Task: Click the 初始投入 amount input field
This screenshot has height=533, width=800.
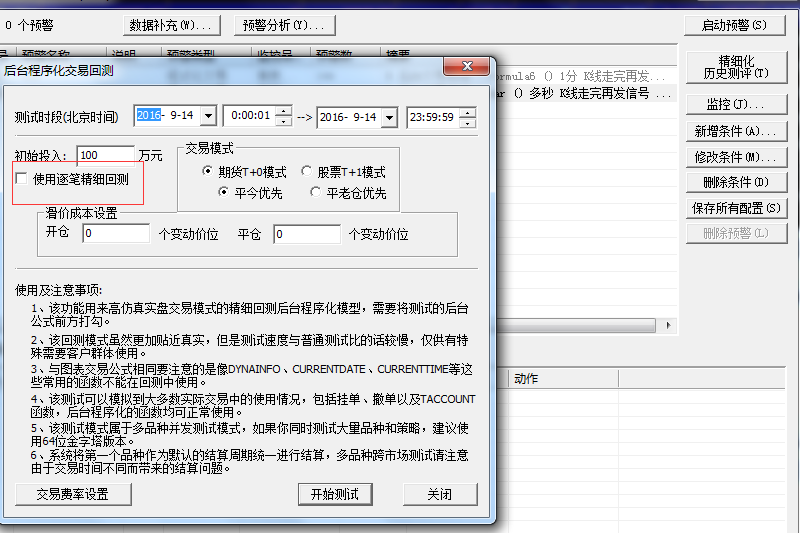Action: [x=105, y=155]
